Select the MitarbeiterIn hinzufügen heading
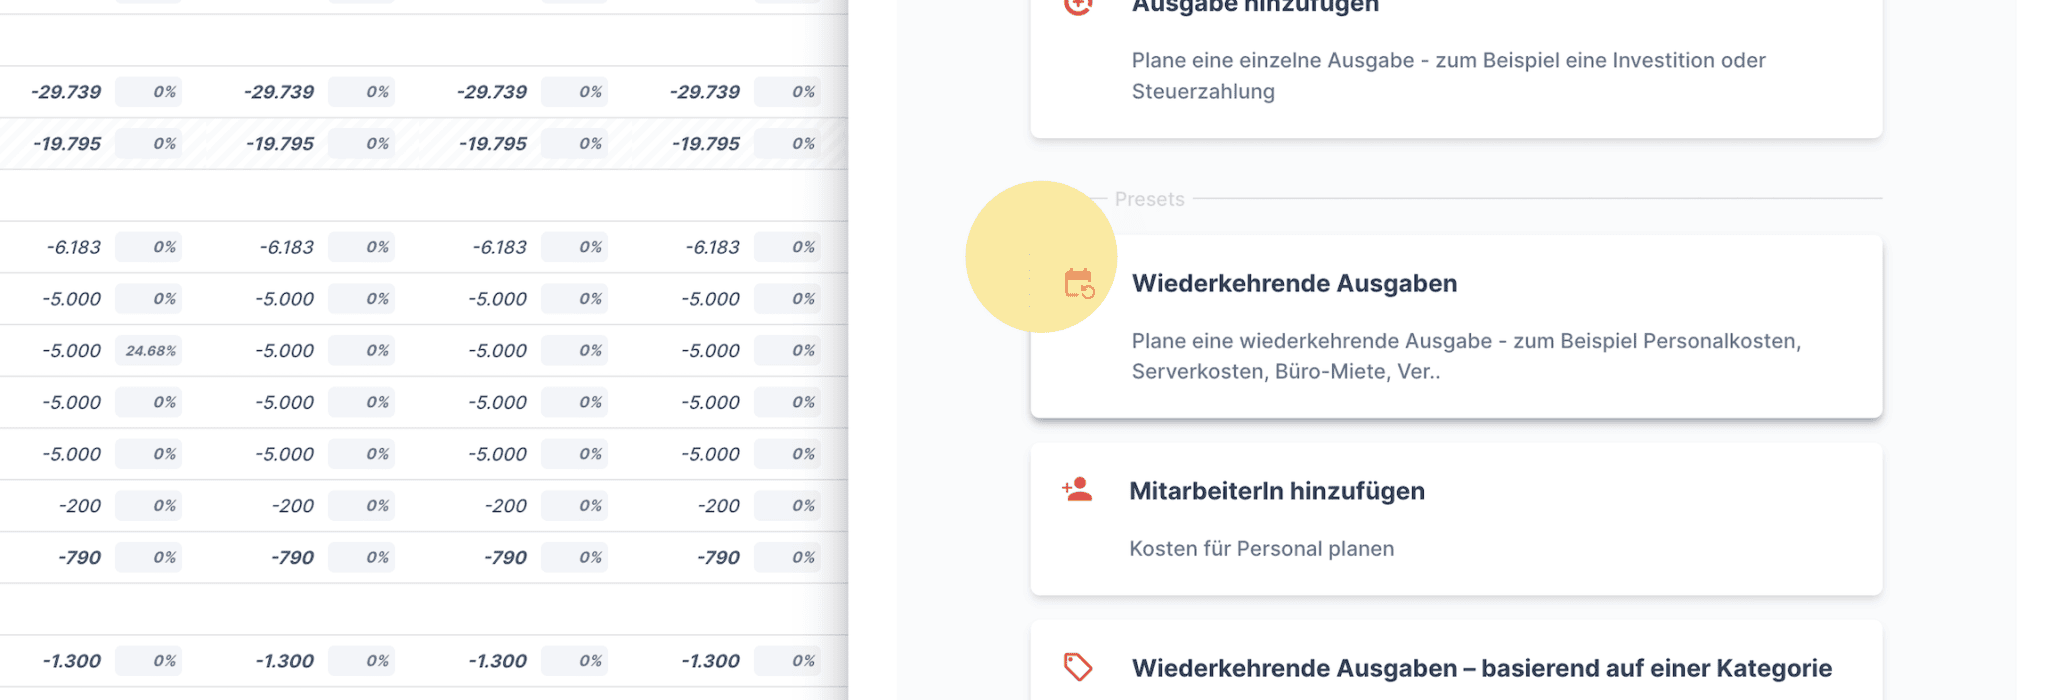 pos(1277,491)
